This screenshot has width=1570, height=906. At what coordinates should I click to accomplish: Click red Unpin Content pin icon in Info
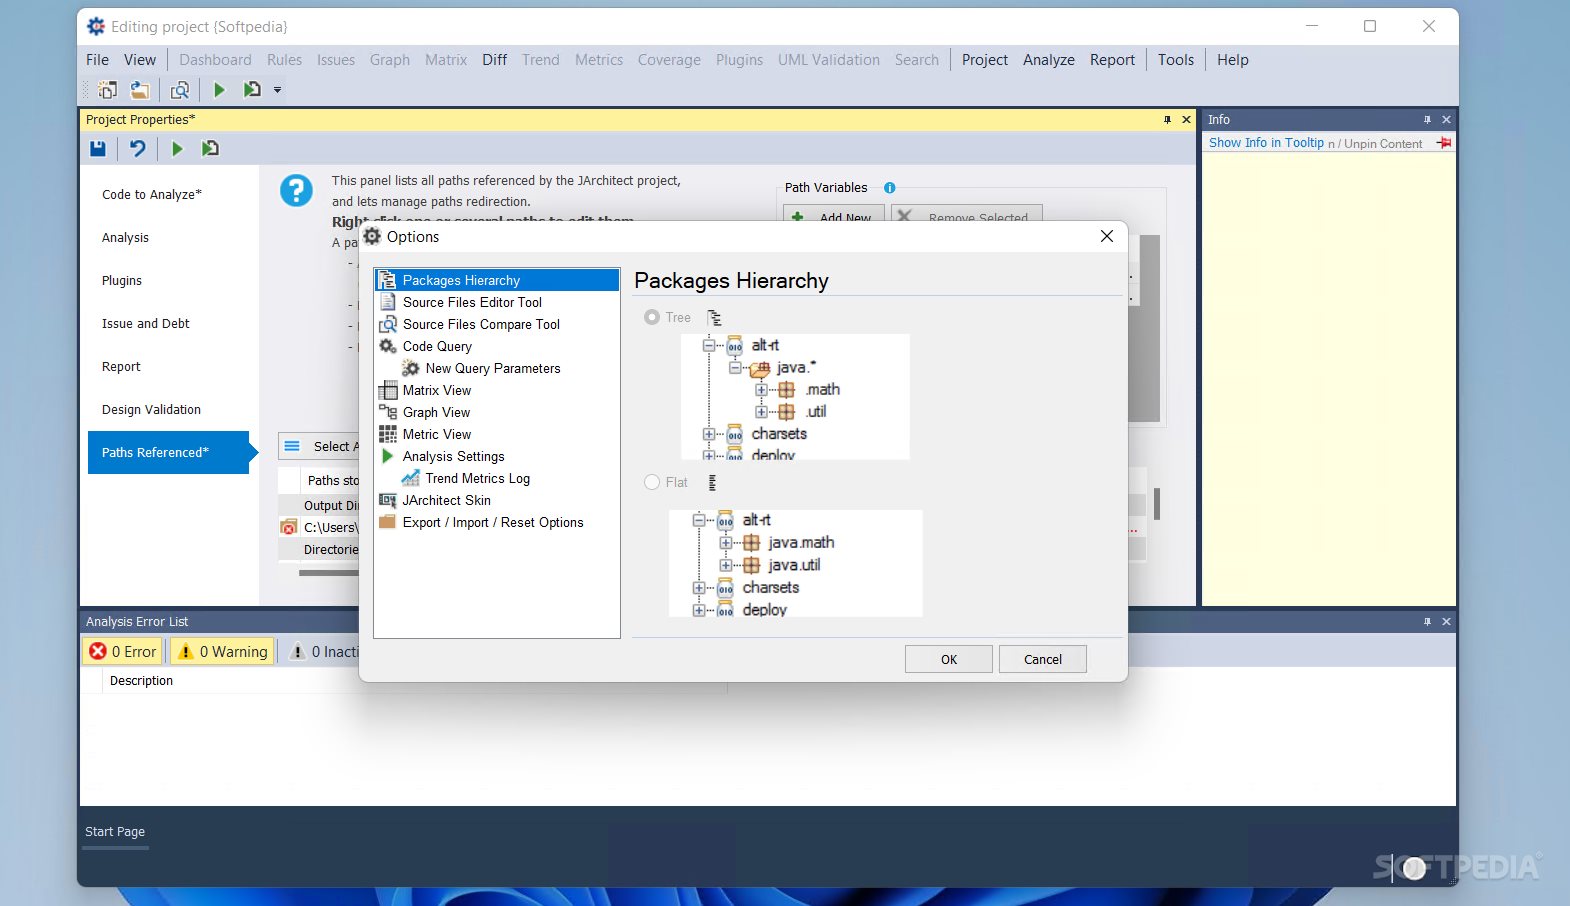pyautogui.click(x=1444, y=143)
